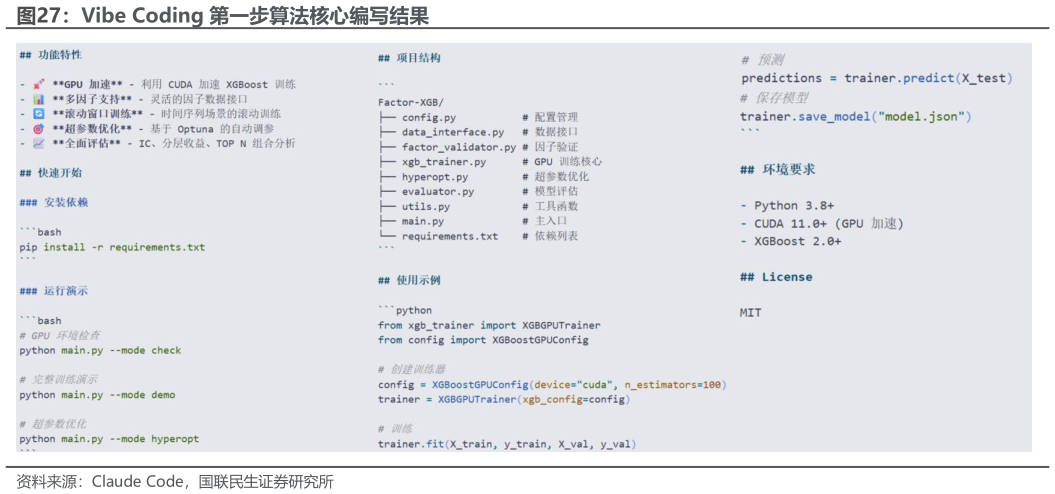The height and width of the screenshot is (494, 1055).
Task: Click the 'xgb_trainer.py' tree entry
Action: pyautogui.click(x=443, y=162)
